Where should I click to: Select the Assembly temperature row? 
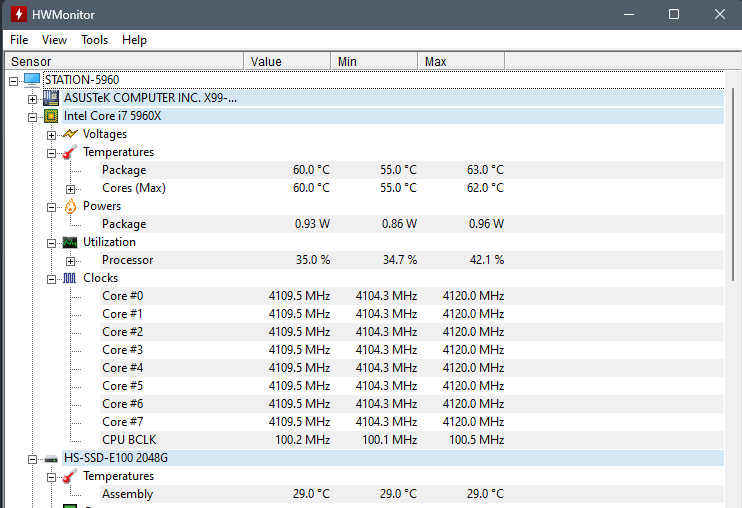coord(412,494)
